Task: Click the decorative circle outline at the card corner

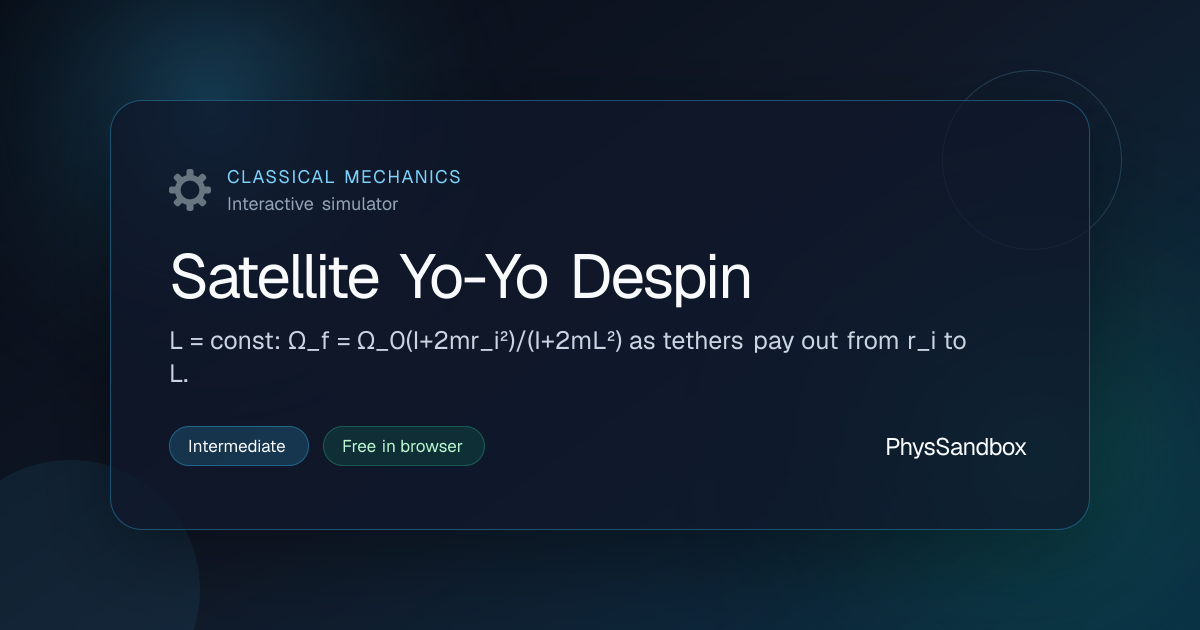Action: point(1032,160)
